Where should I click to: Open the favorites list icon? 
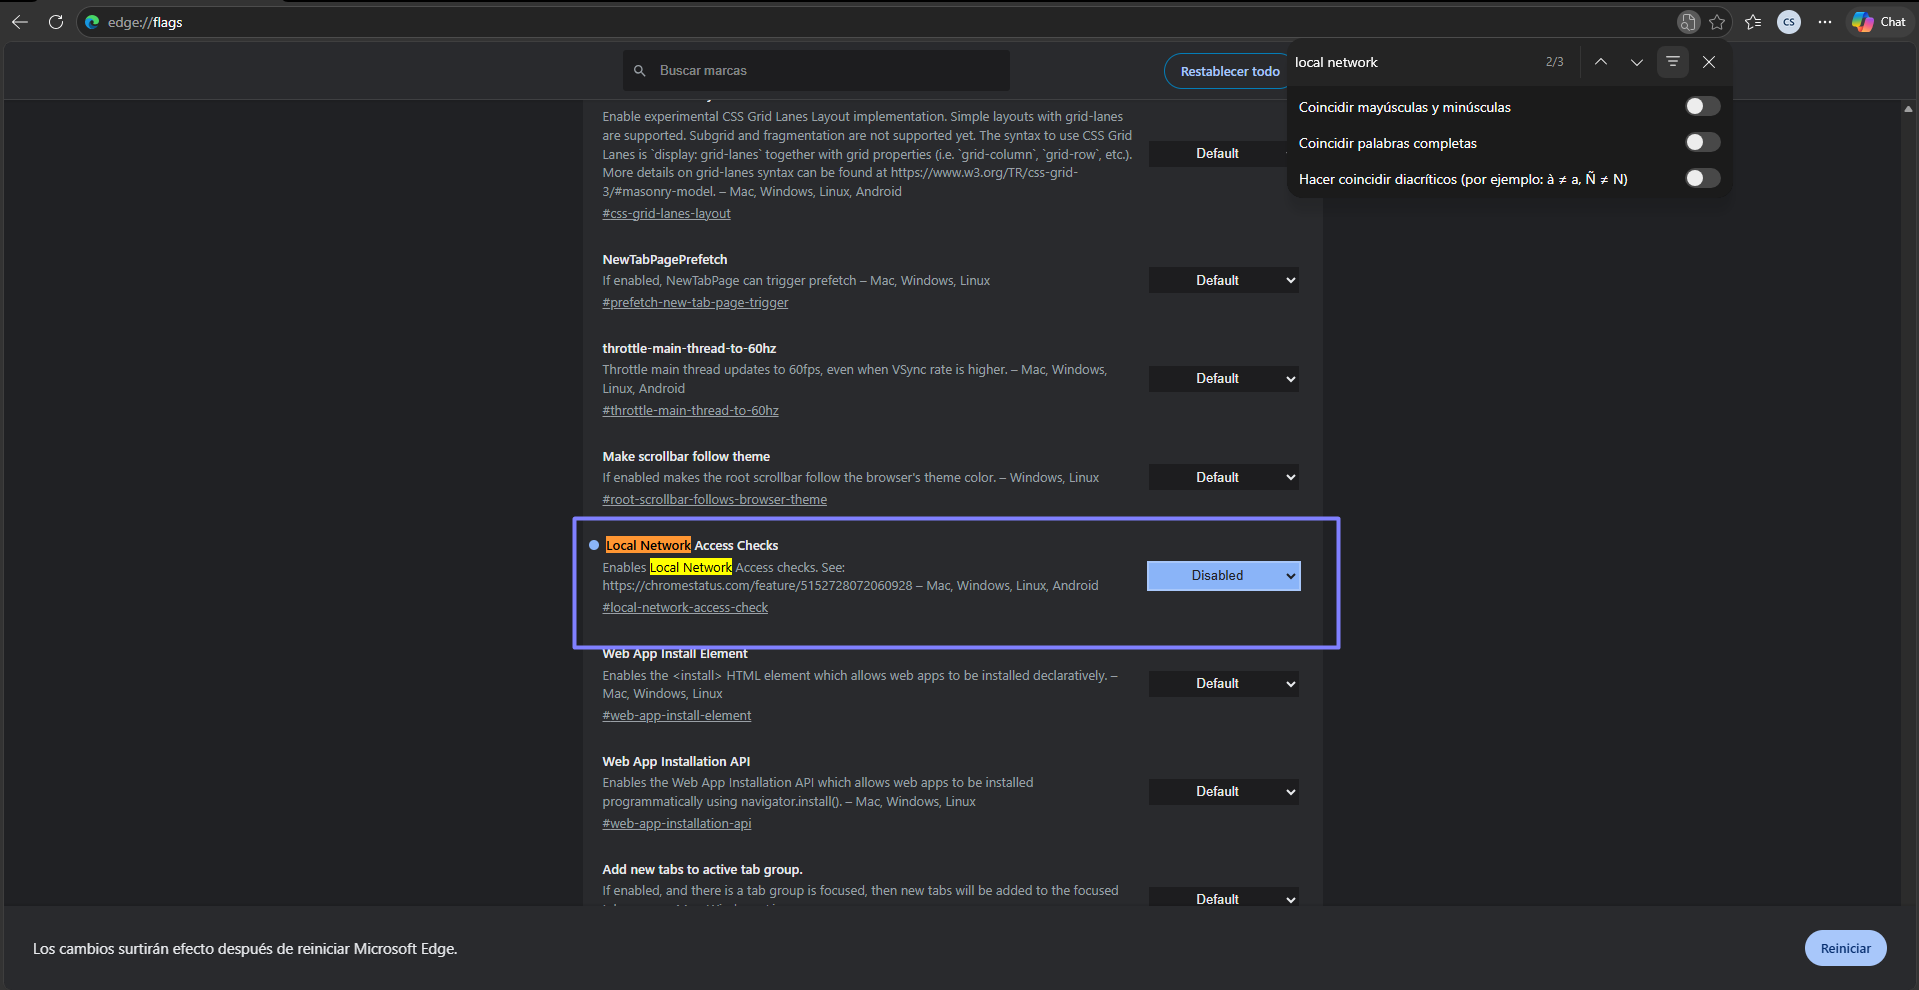click(1753, 22)
